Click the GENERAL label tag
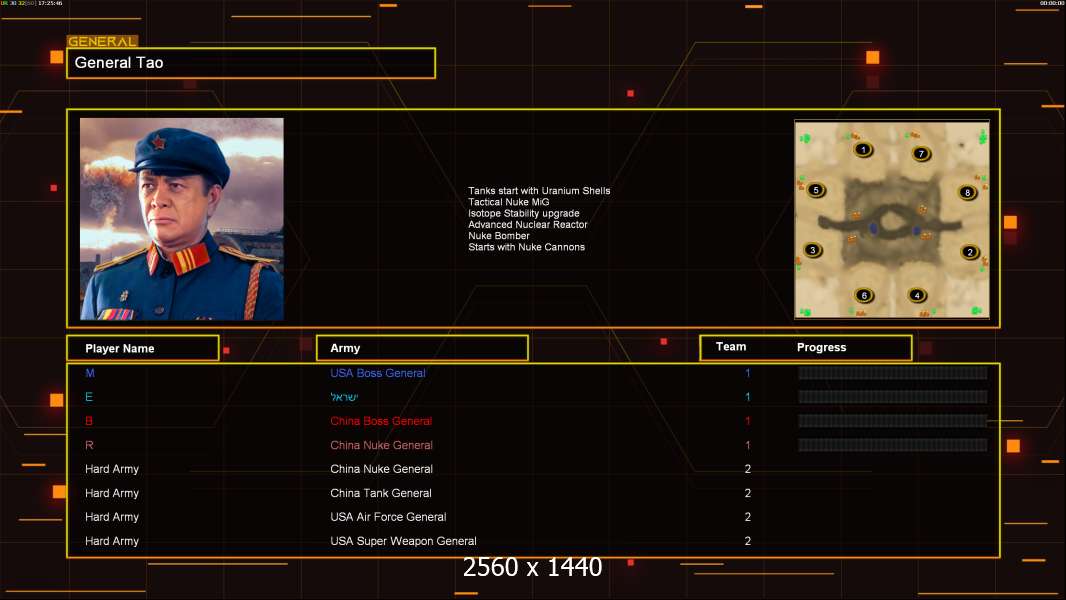The image size is (1066, 600). [x=102, y=41]
